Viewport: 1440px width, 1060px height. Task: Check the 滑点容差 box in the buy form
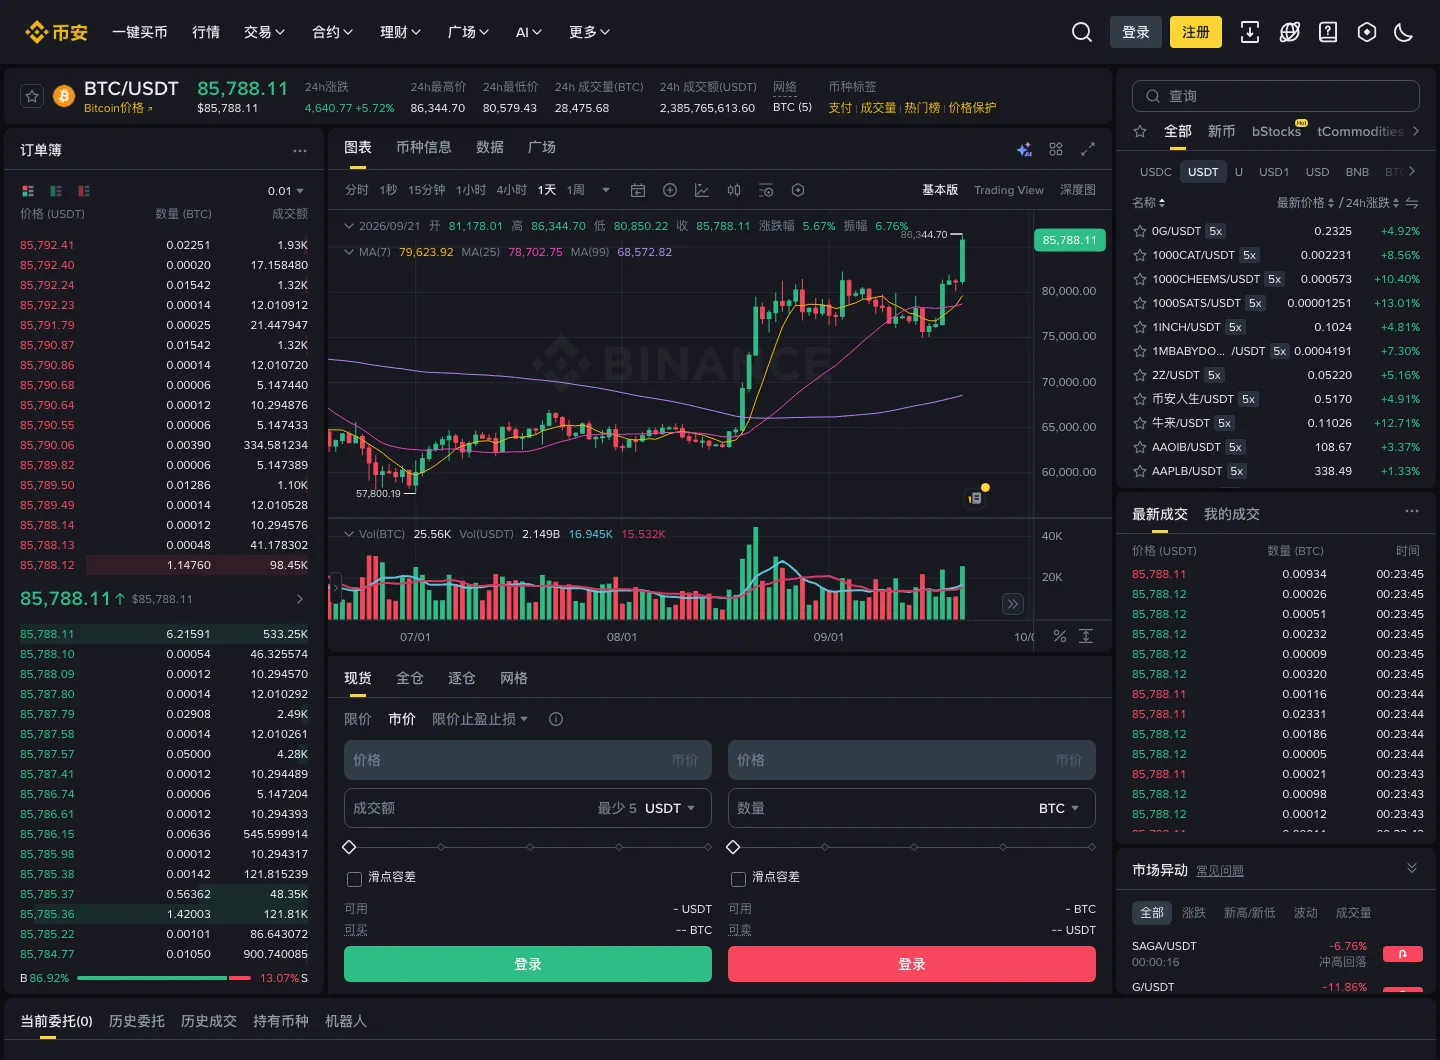(354, 879)
